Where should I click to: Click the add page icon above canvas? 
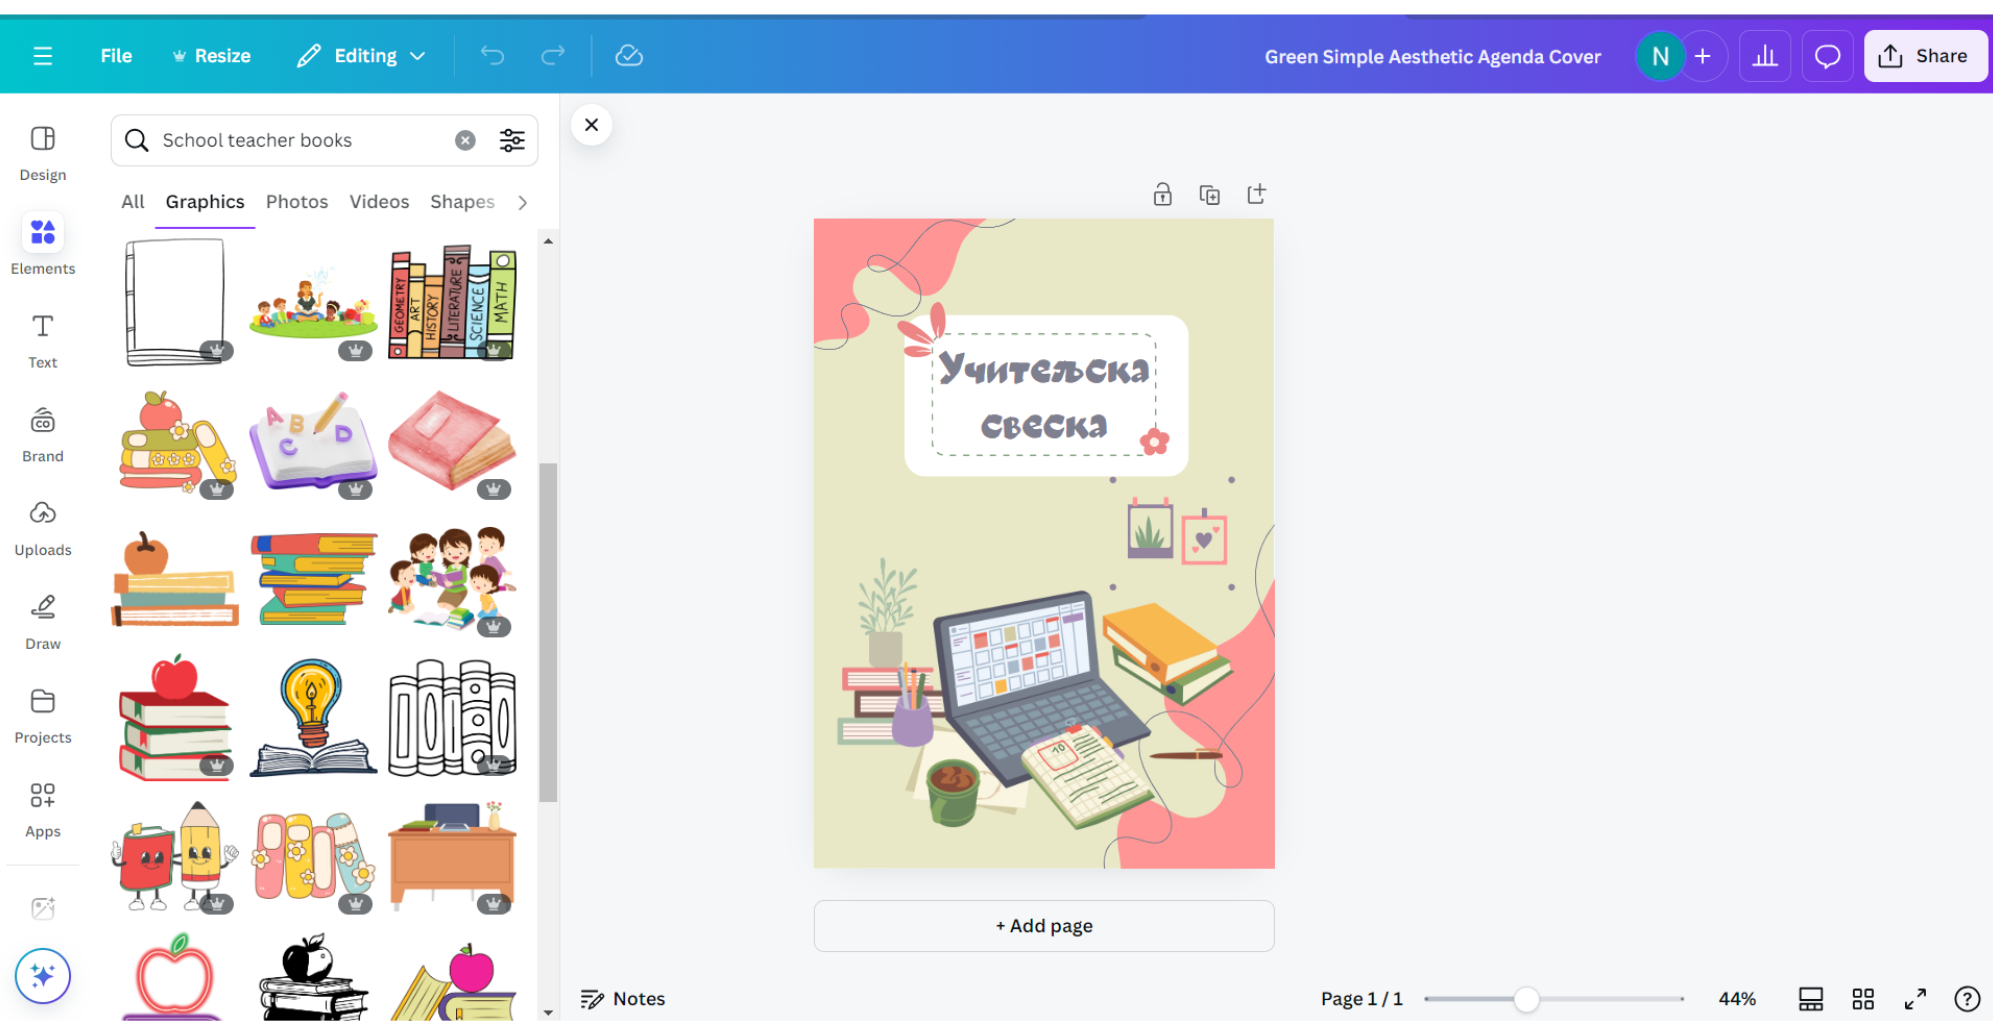tap(1256, 194)
